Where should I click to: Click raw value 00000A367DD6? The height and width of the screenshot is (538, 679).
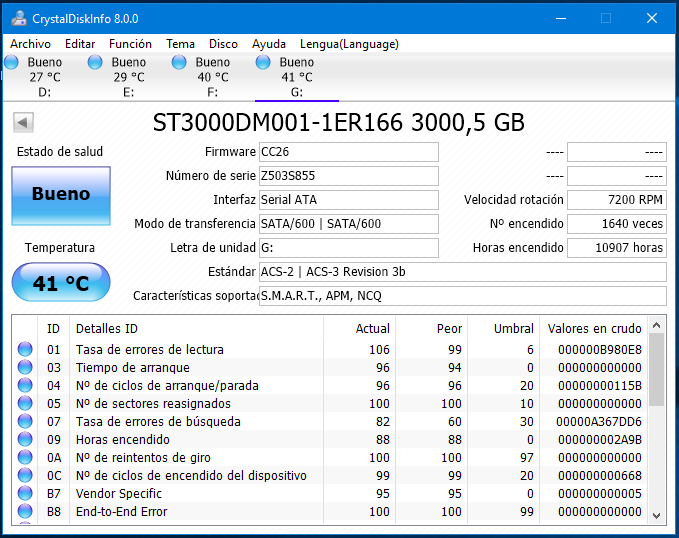(599, 421)
